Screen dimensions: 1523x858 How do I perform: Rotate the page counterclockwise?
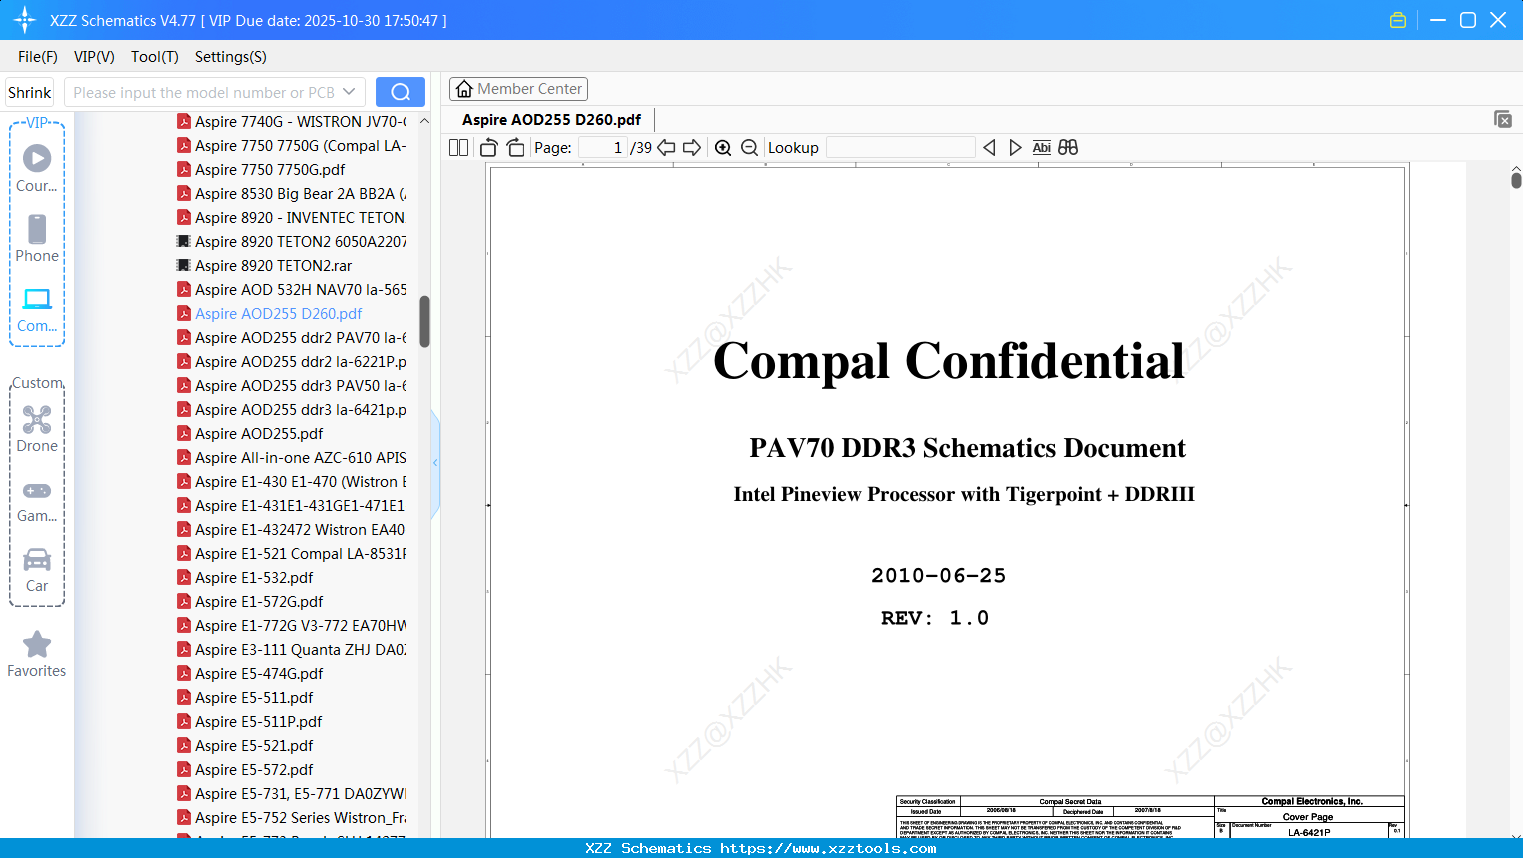click(489, 148)
